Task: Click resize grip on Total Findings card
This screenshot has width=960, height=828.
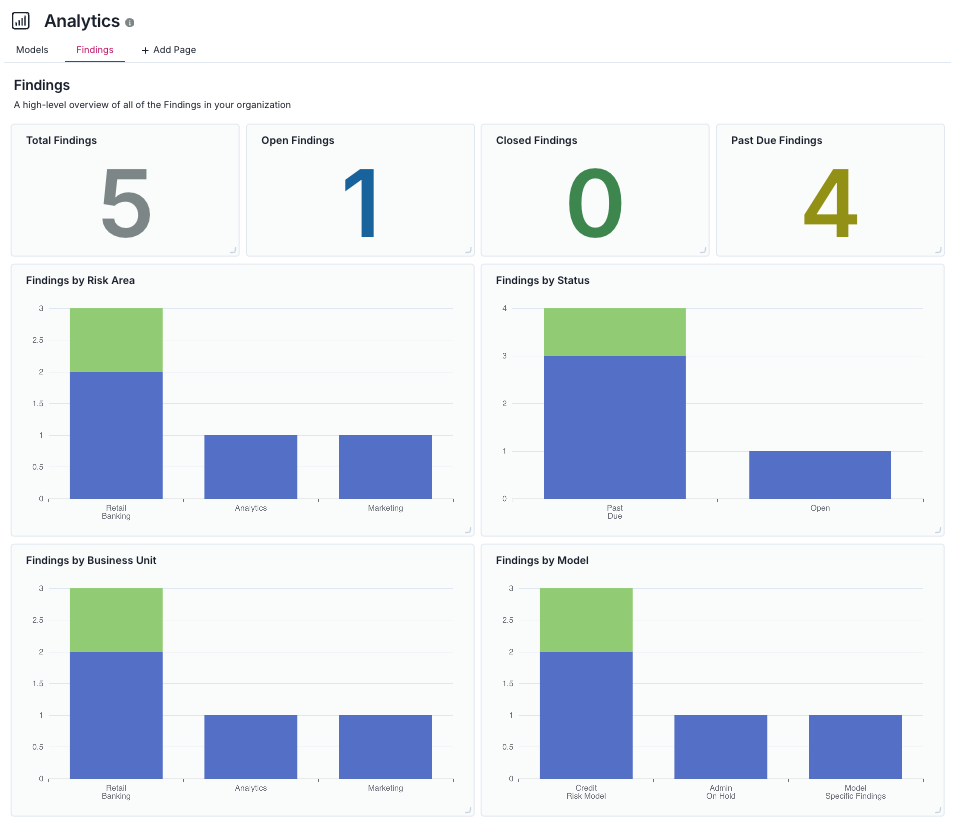Action: [236, 248]
